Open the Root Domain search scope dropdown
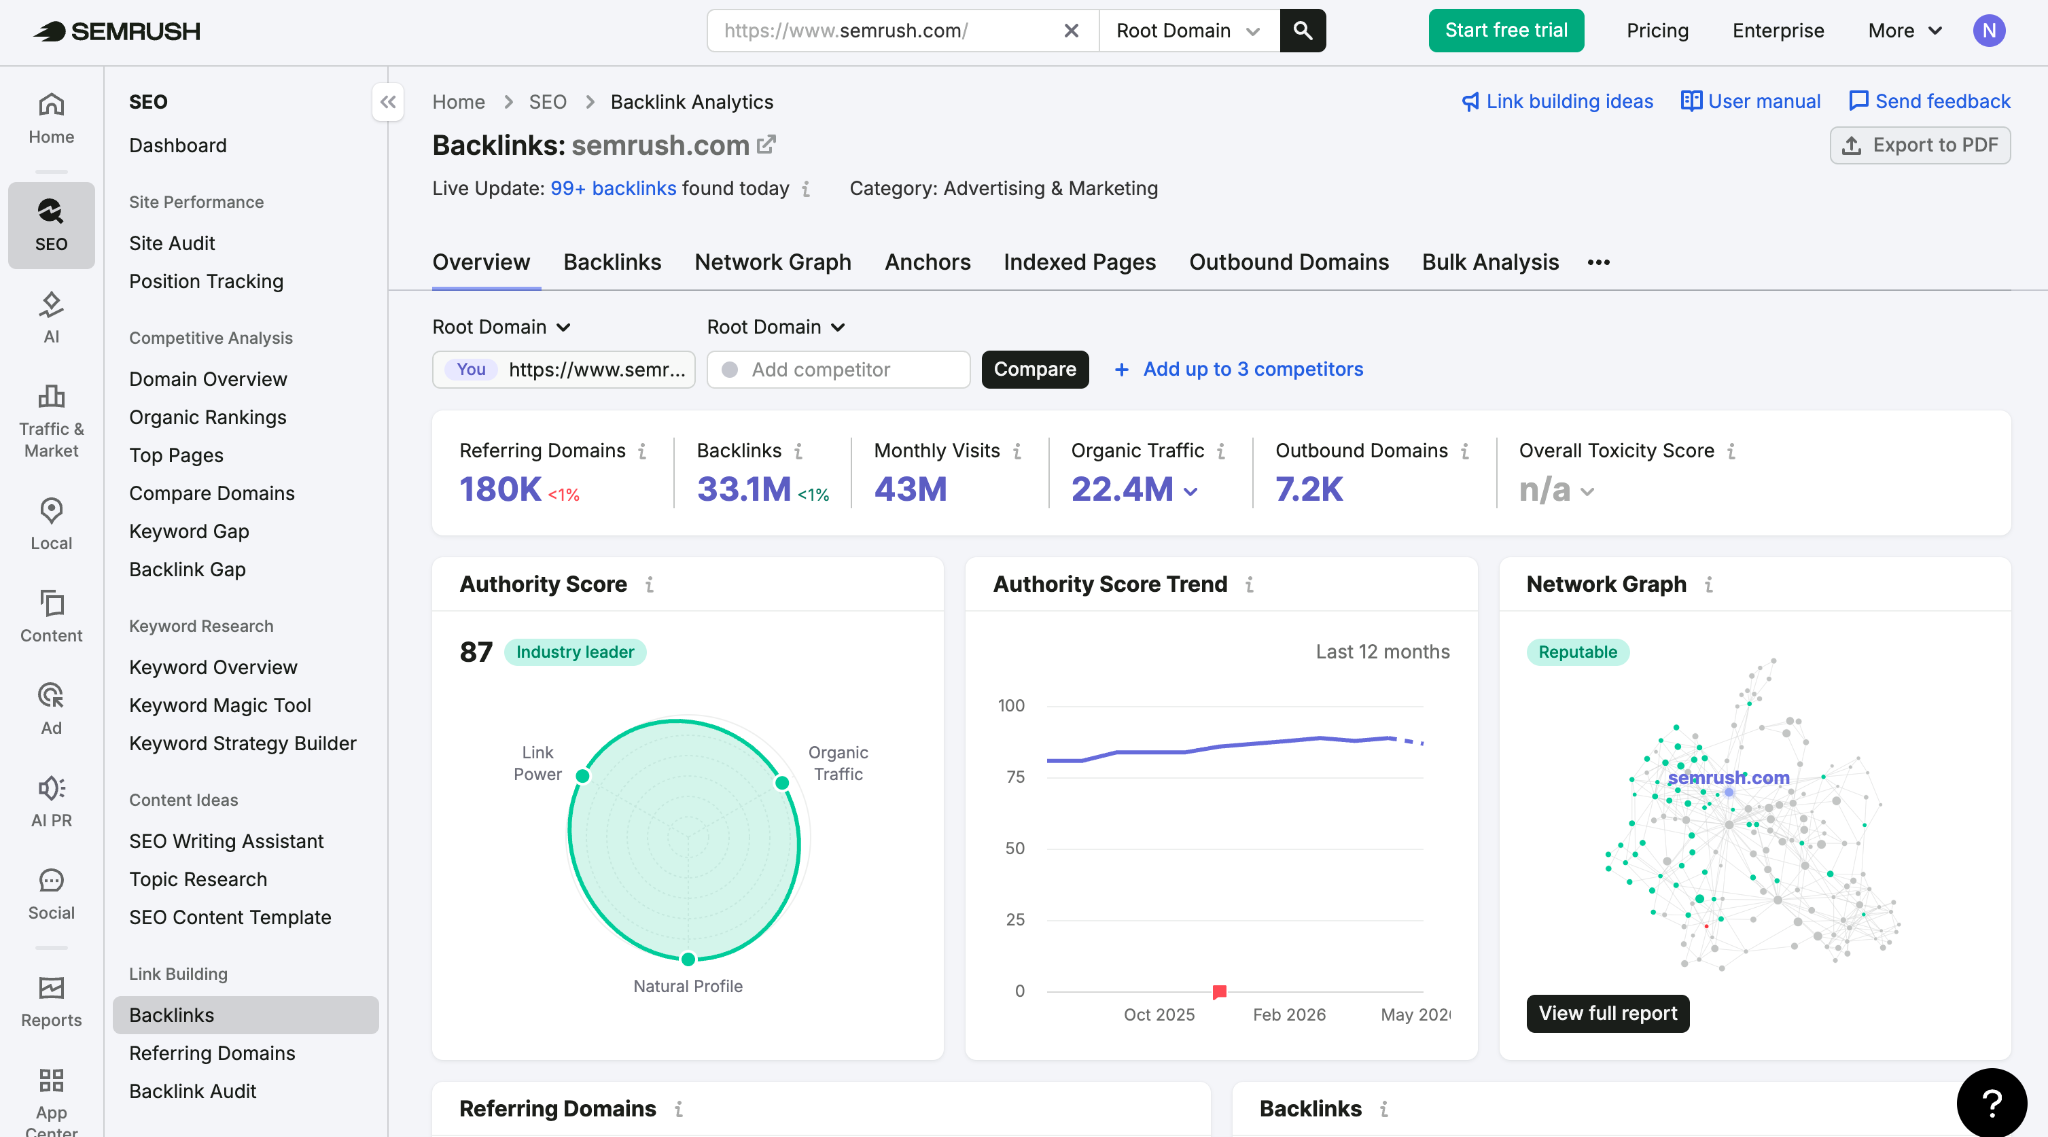The image size is (2048, 1137). point(1189,31)
